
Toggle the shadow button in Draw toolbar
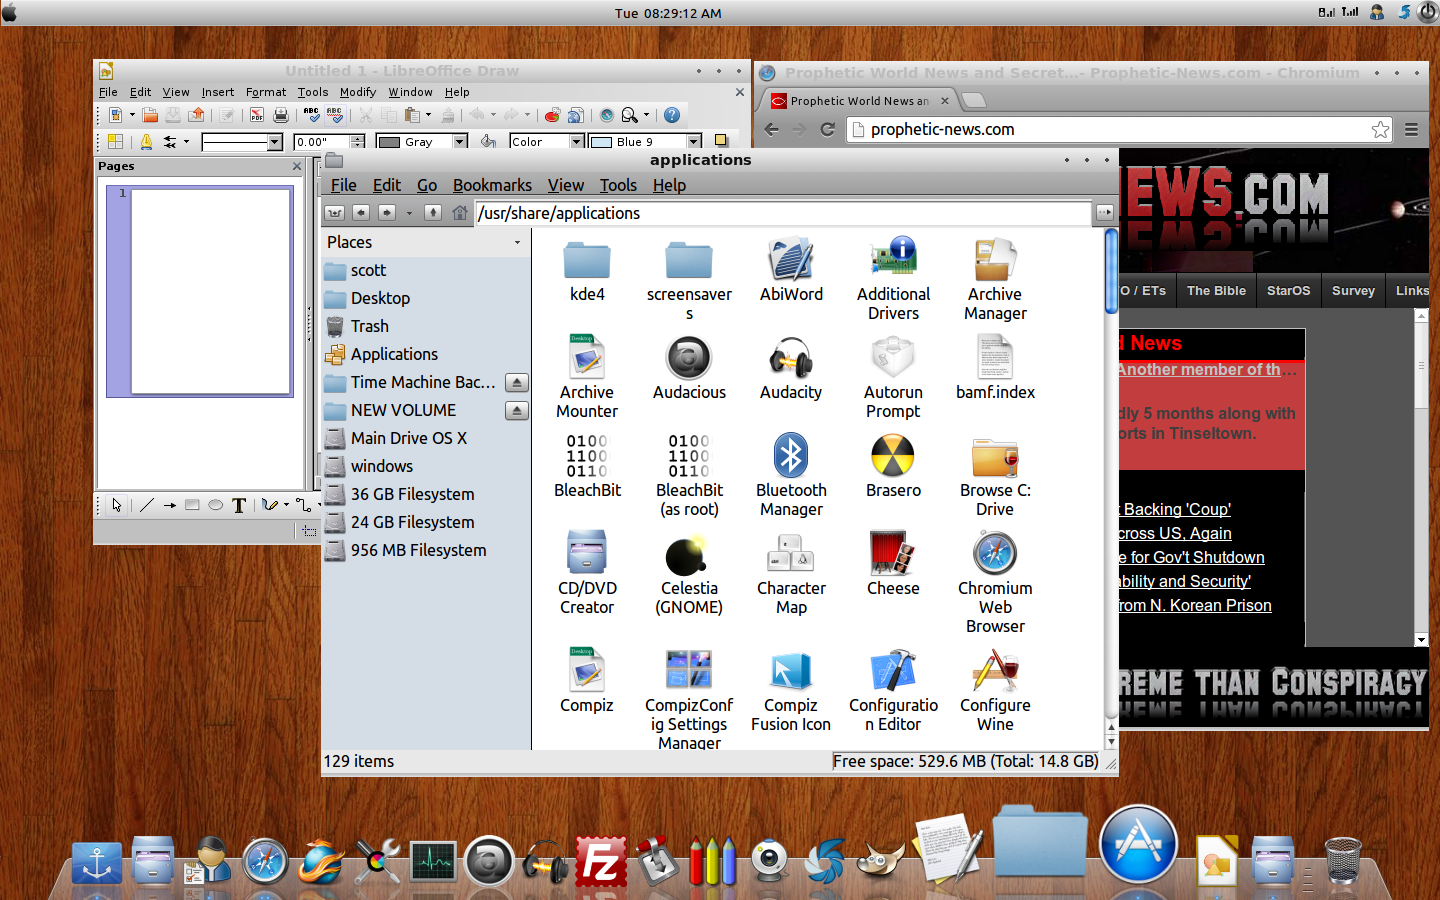[721, 141]
